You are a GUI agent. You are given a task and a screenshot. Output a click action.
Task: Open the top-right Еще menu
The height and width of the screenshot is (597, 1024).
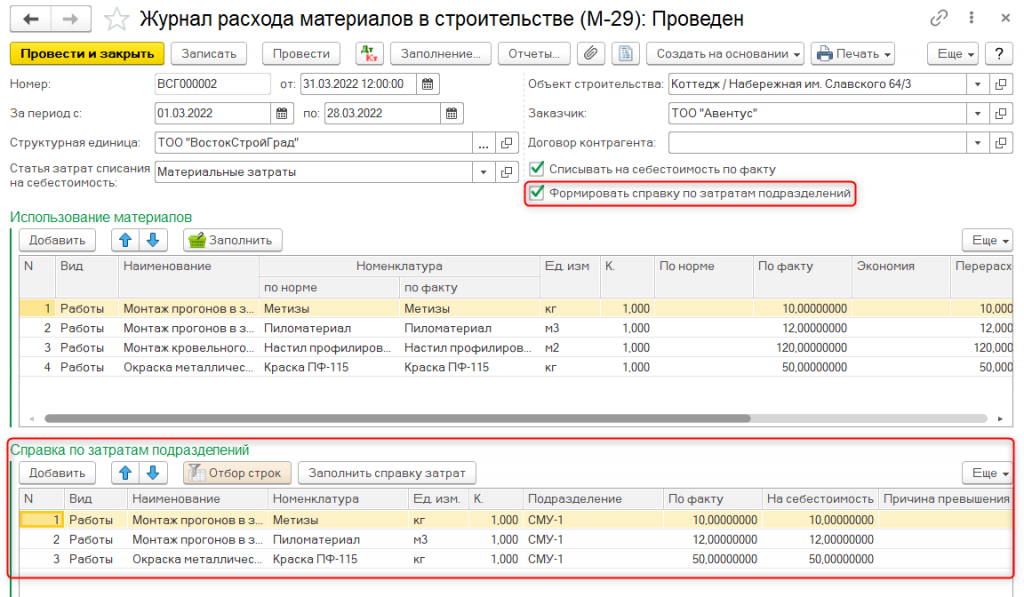coord(951,53)
